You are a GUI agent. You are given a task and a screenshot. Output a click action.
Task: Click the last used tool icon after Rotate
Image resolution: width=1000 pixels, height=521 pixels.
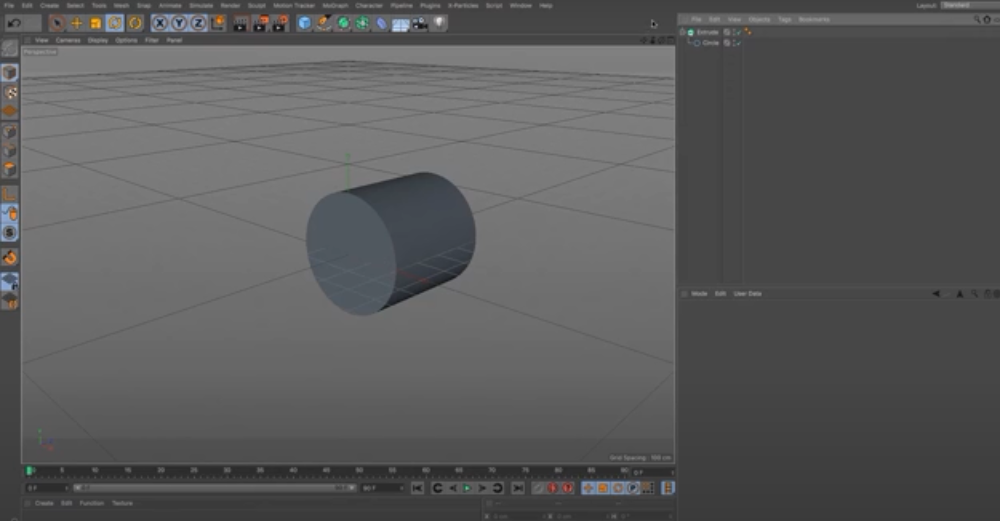pyautogui.click(x=135, y=24)
